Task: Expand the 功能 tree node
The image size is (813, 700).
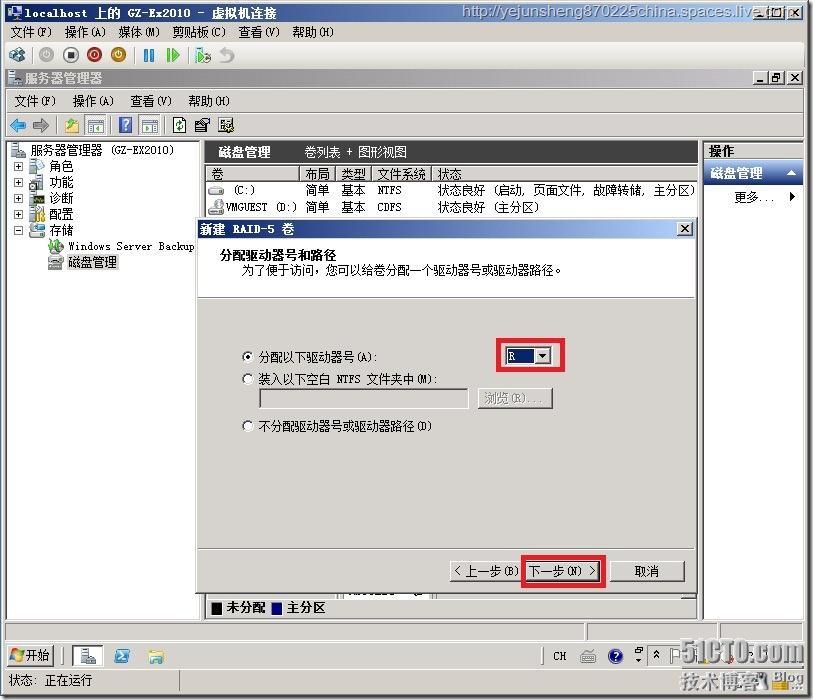Action: (x=19, y=183)
